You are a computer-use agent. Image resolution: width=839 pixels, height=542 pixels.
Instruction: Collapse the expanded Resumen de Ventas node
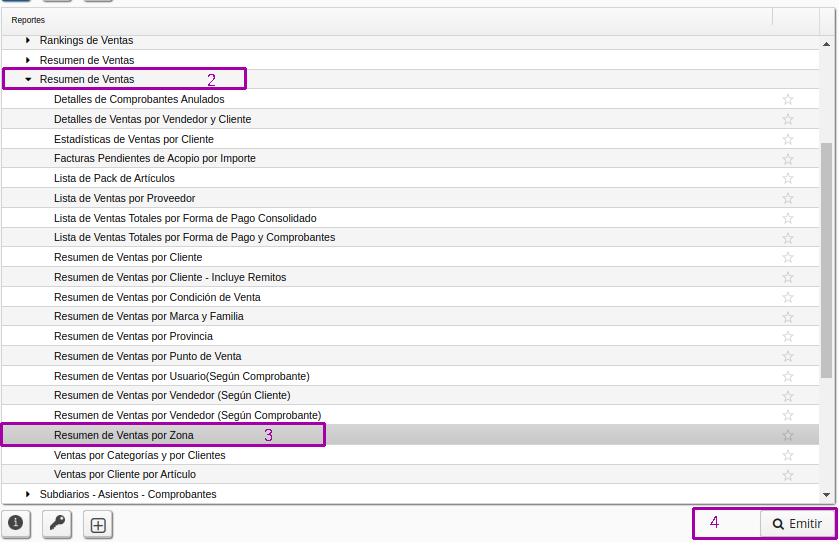click(x=28, y=79)
